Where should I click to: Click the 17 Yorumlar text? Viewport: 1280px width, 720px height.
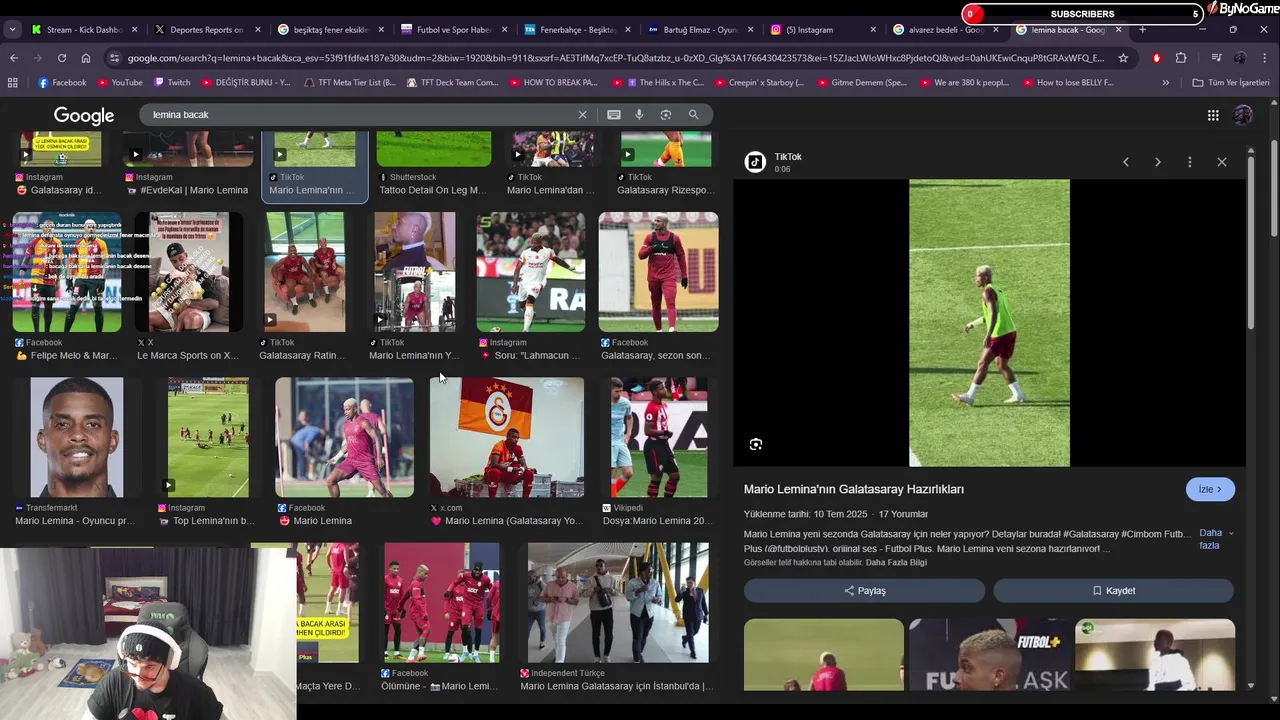tap(903, 514)
